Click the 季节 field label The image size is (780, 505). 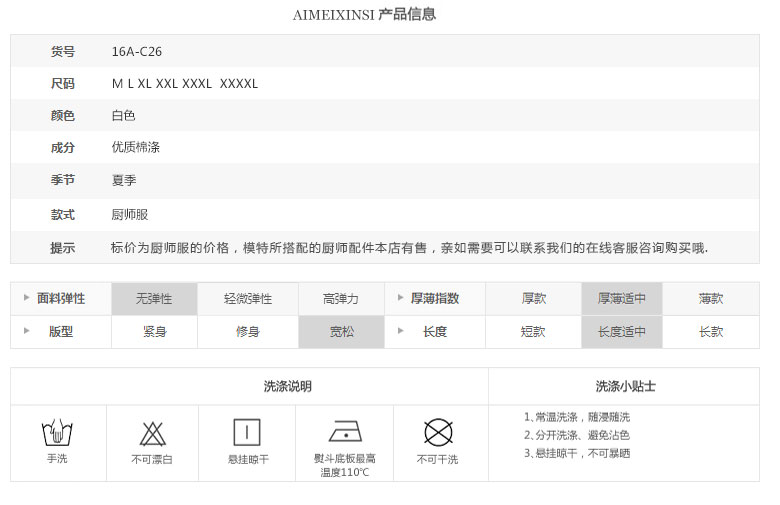tap(63, 180)
